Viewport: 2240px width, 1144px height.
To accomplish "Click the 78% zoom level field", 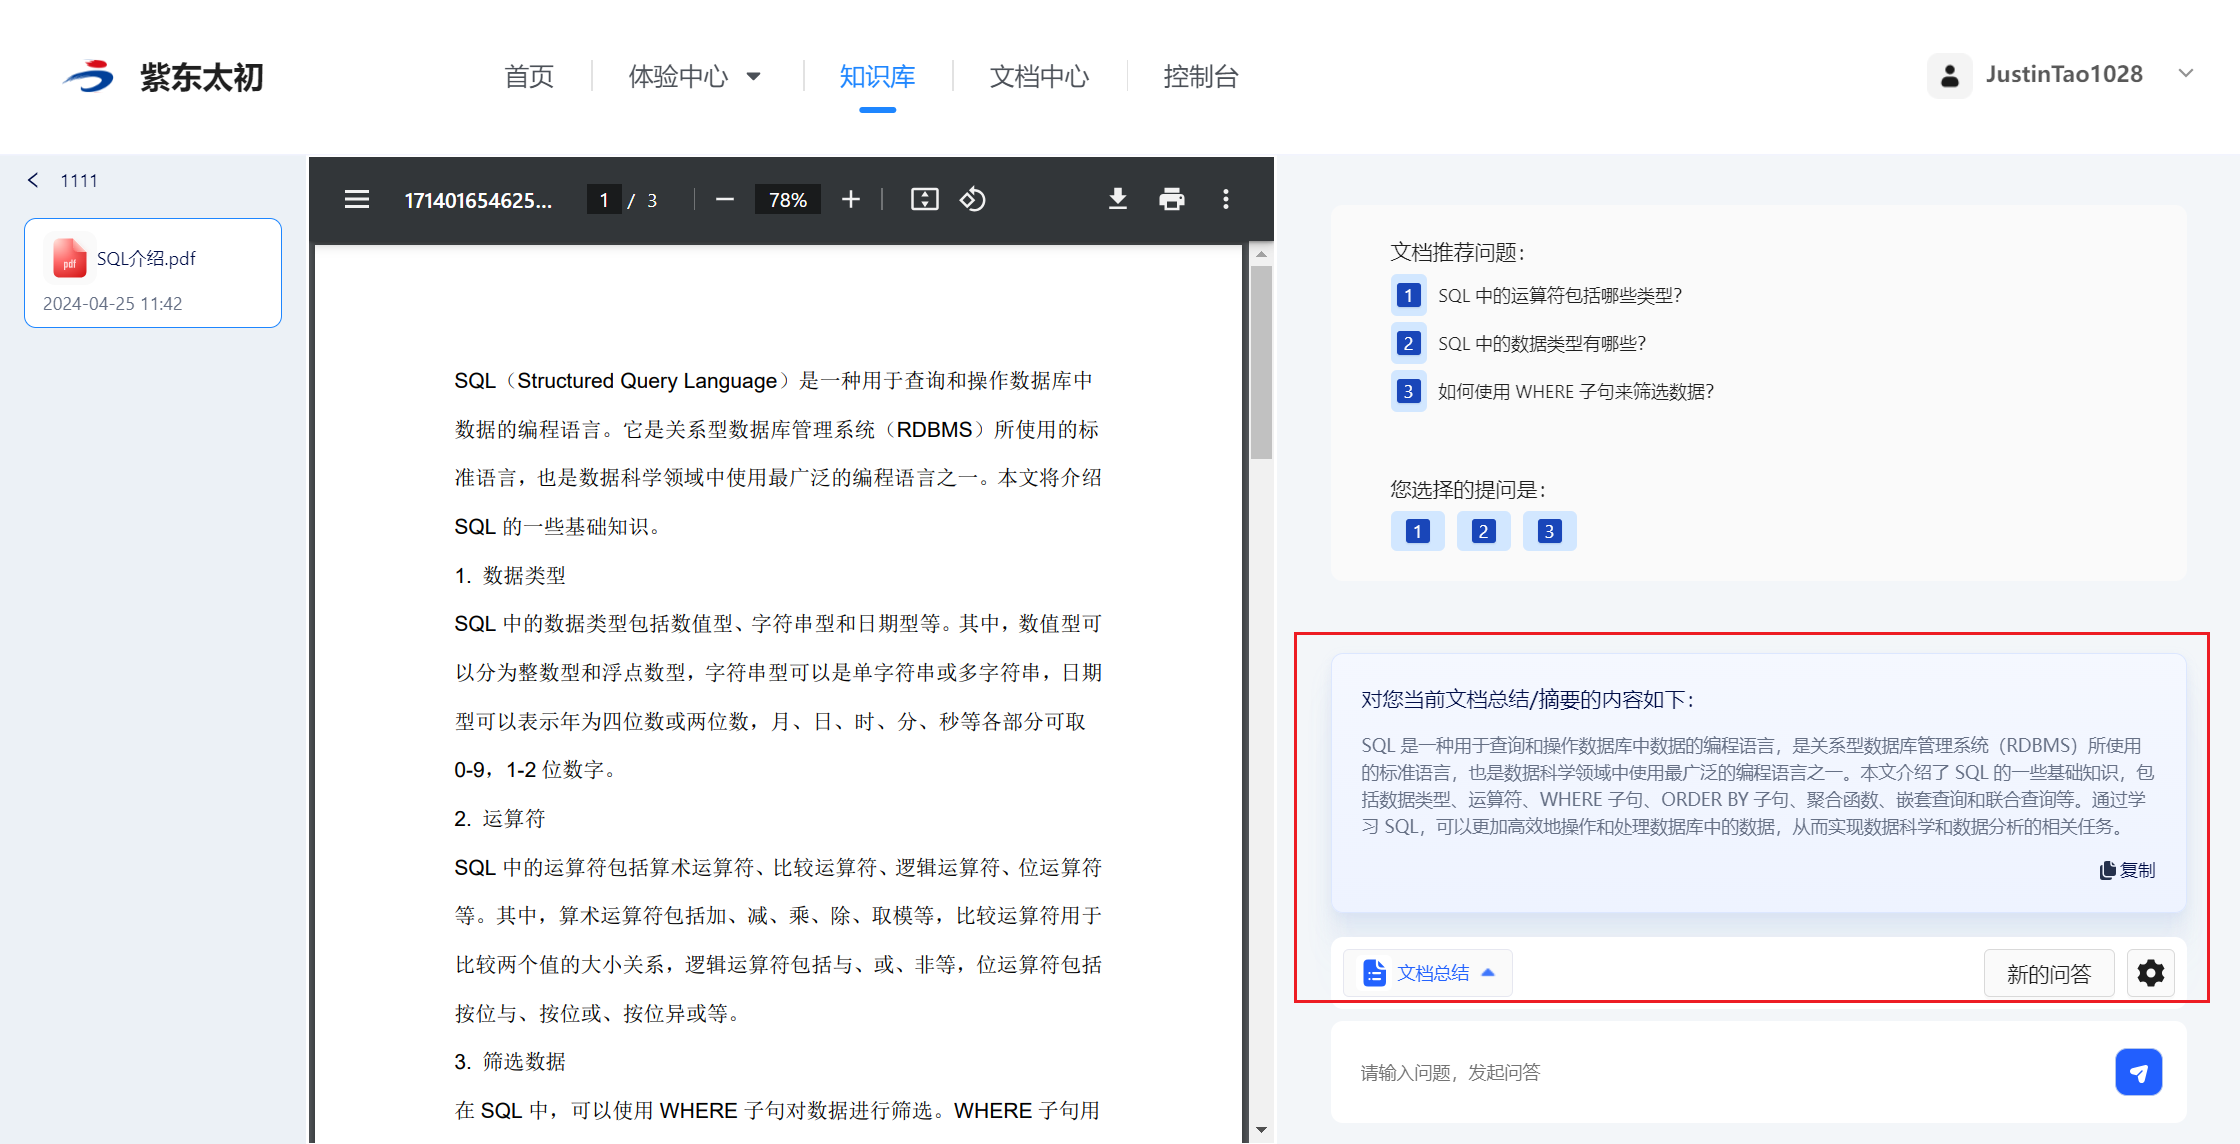I will tap(788, 200).
